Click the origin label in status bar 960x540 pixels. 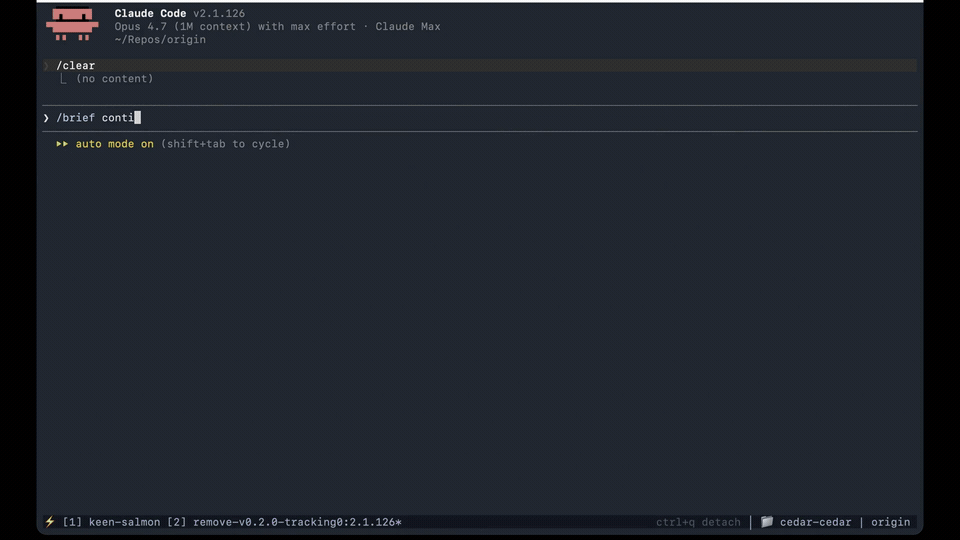click(x=890, y=522)
